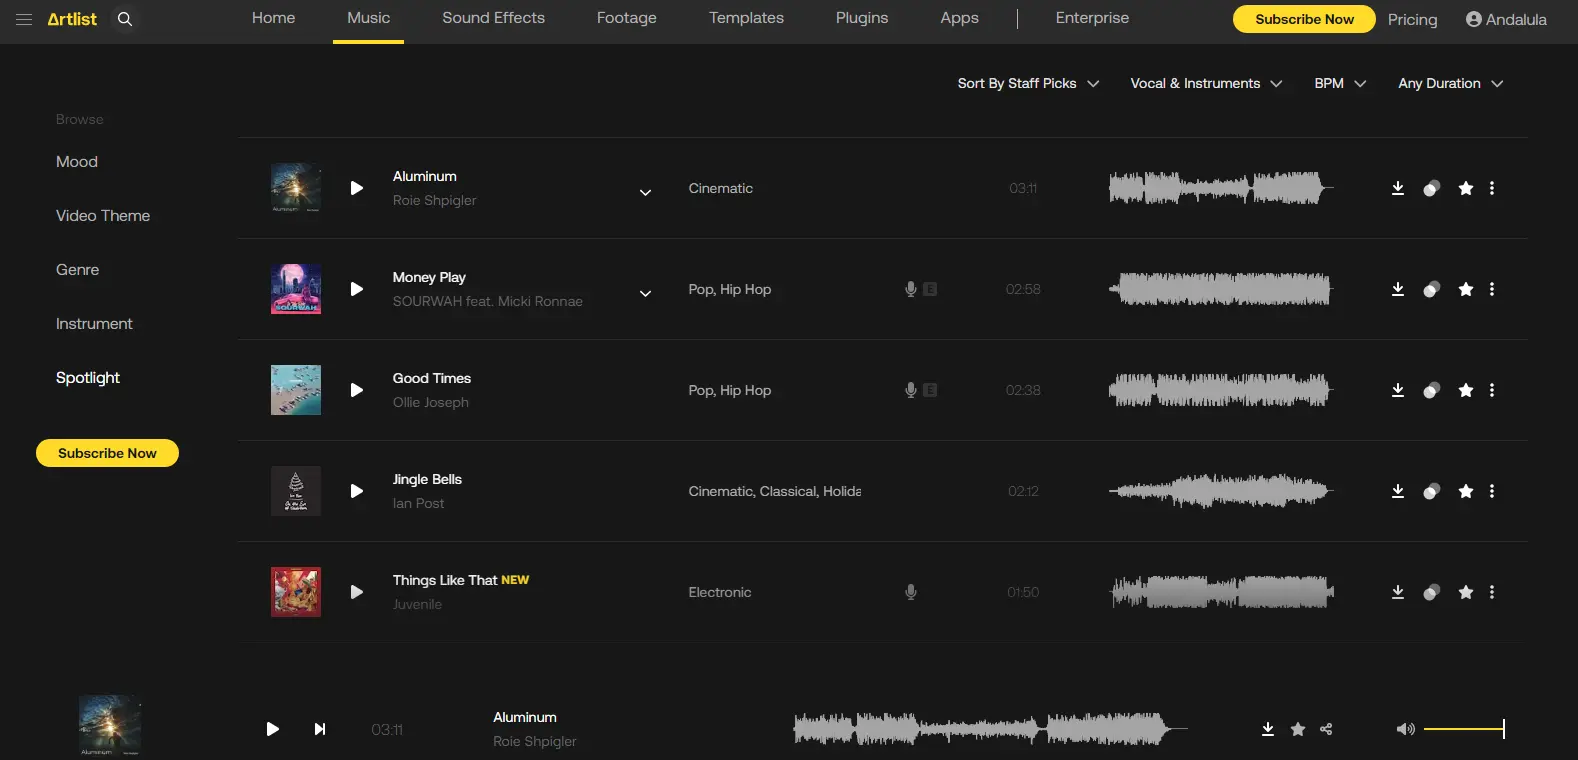Image resolution: width=1578 pixels, height=760 pixels.
Task: Go to the Footage tab
Action: 626,18
